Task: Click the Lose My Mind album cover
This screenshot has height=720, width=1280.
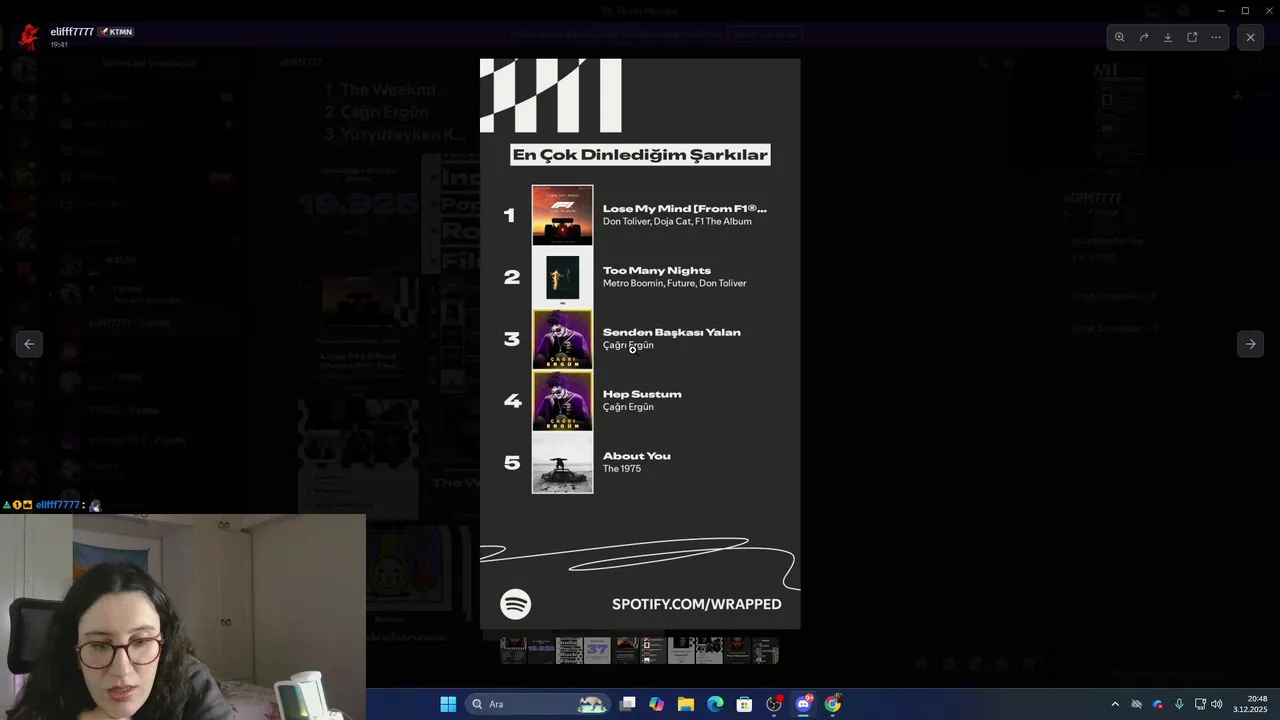Action: click(x=562, y=215)
